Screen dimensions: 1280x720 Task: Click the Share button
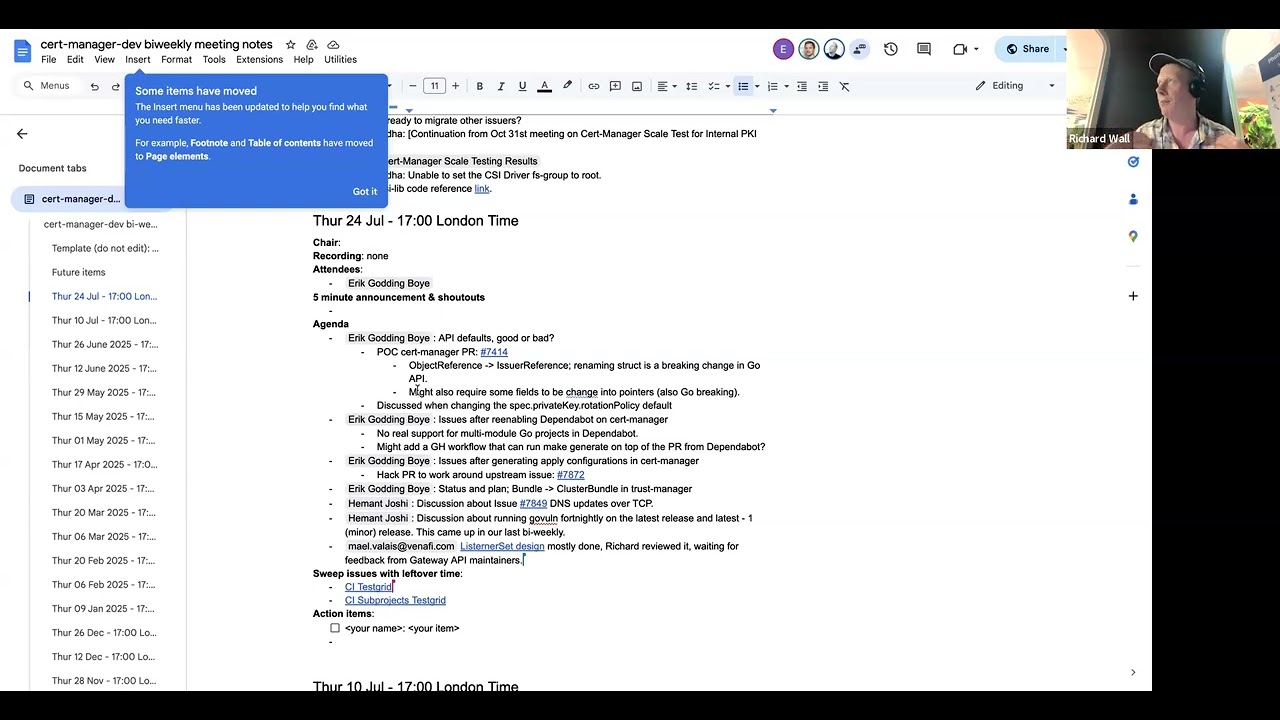coord(1027,49)
